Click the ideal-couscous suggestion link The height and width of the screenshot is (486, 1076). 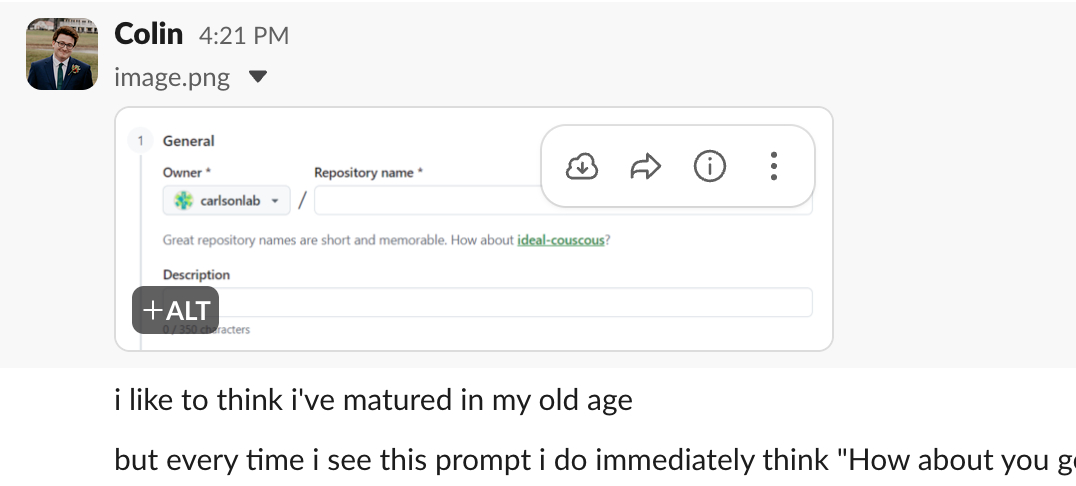coord(560,240)
